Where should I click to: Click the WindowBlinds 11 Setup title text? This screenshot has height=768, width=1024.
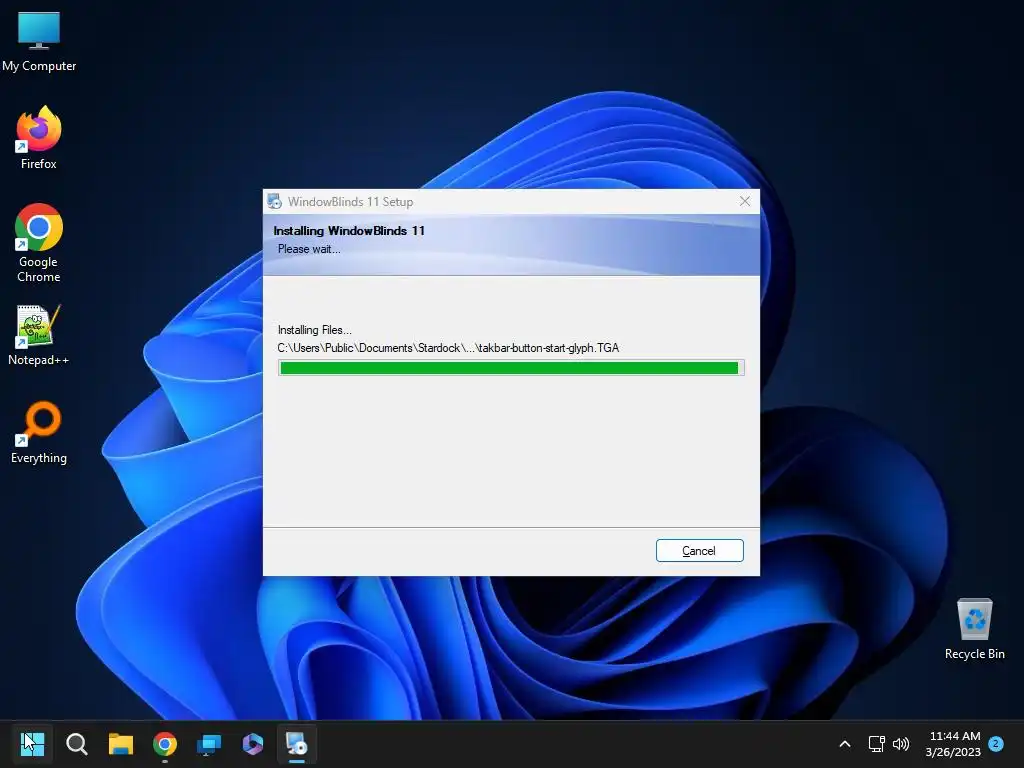pyautogui.click(x=351, y=202)
